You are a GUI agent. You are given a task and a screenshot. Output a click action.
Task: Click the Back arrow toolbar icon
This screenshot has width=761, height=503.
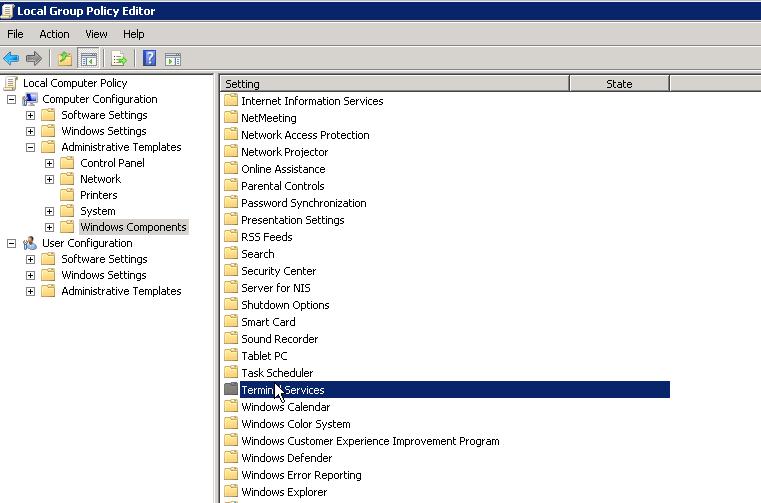[11, 59]
